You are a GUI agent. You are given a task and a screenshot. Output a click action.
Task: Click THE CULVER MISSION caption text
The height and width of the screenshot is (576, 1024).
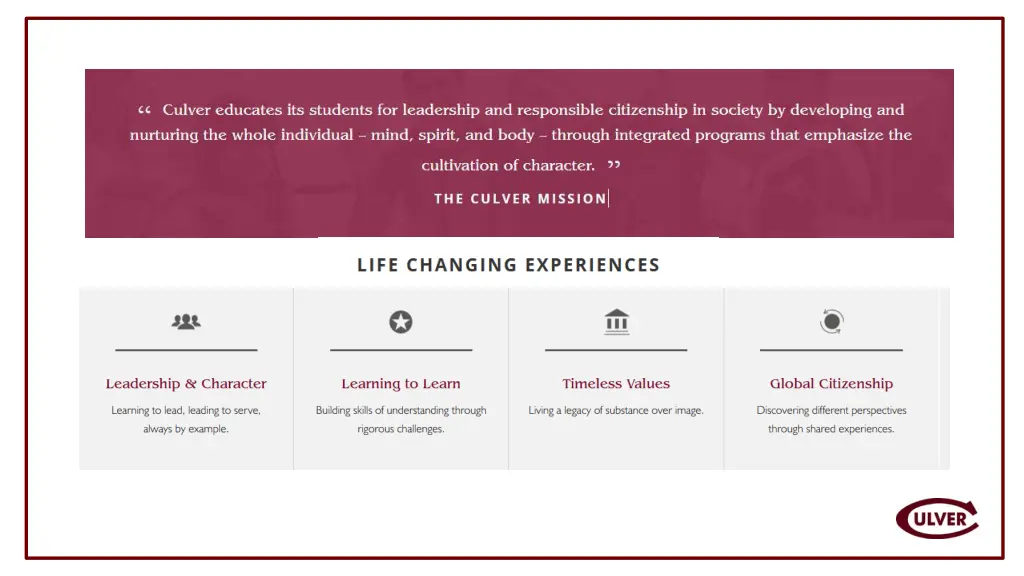[520, 199]
